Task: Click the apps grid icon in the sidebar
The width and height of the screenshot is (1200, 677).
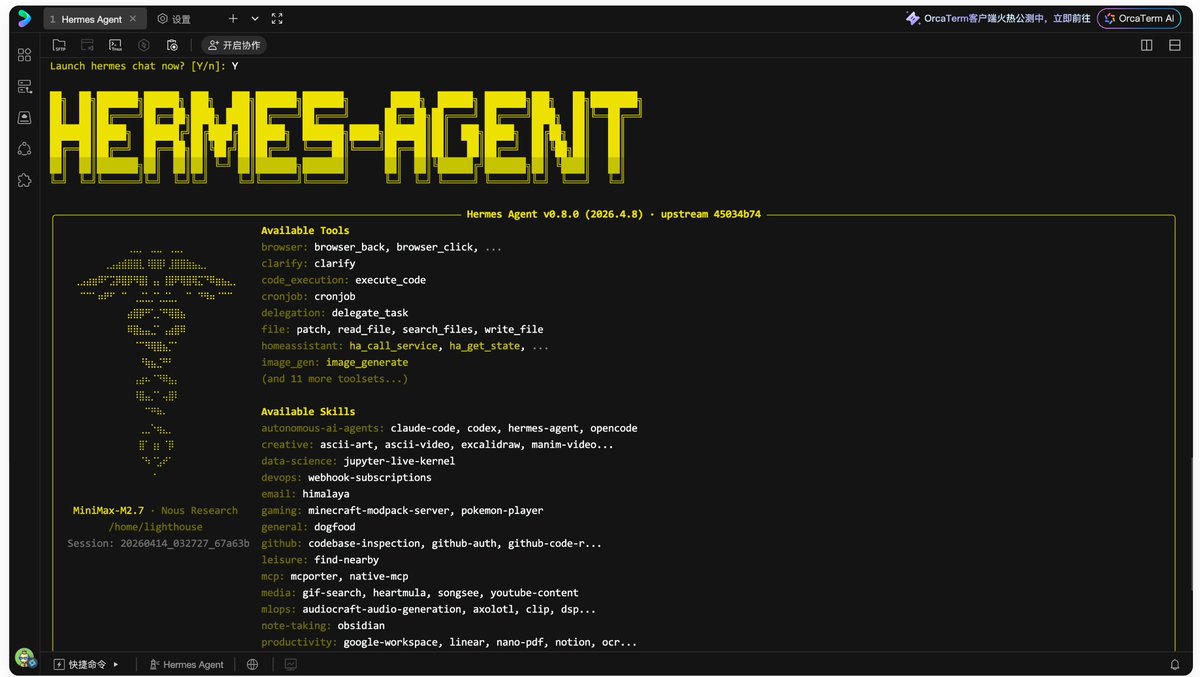Action: (24, 55)
